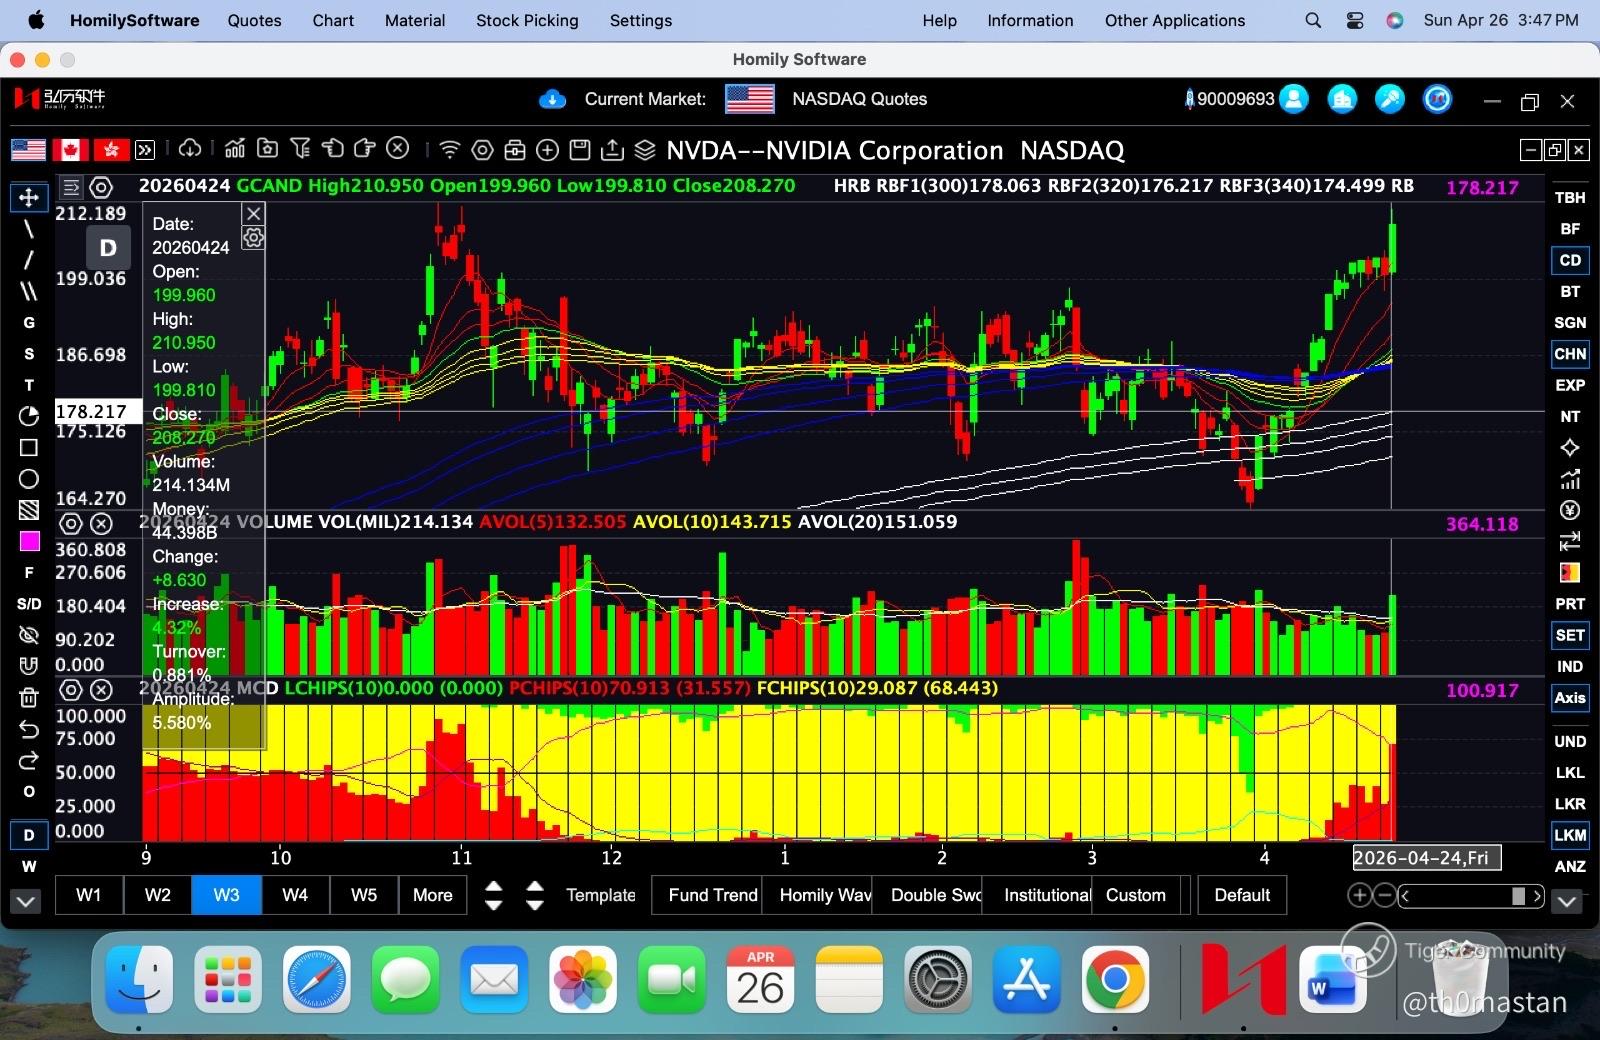The height and width of the screenshot is (1040, 1600).
Task: Click the up-down arrows beside Template label
Action: (x=535, y=895)
